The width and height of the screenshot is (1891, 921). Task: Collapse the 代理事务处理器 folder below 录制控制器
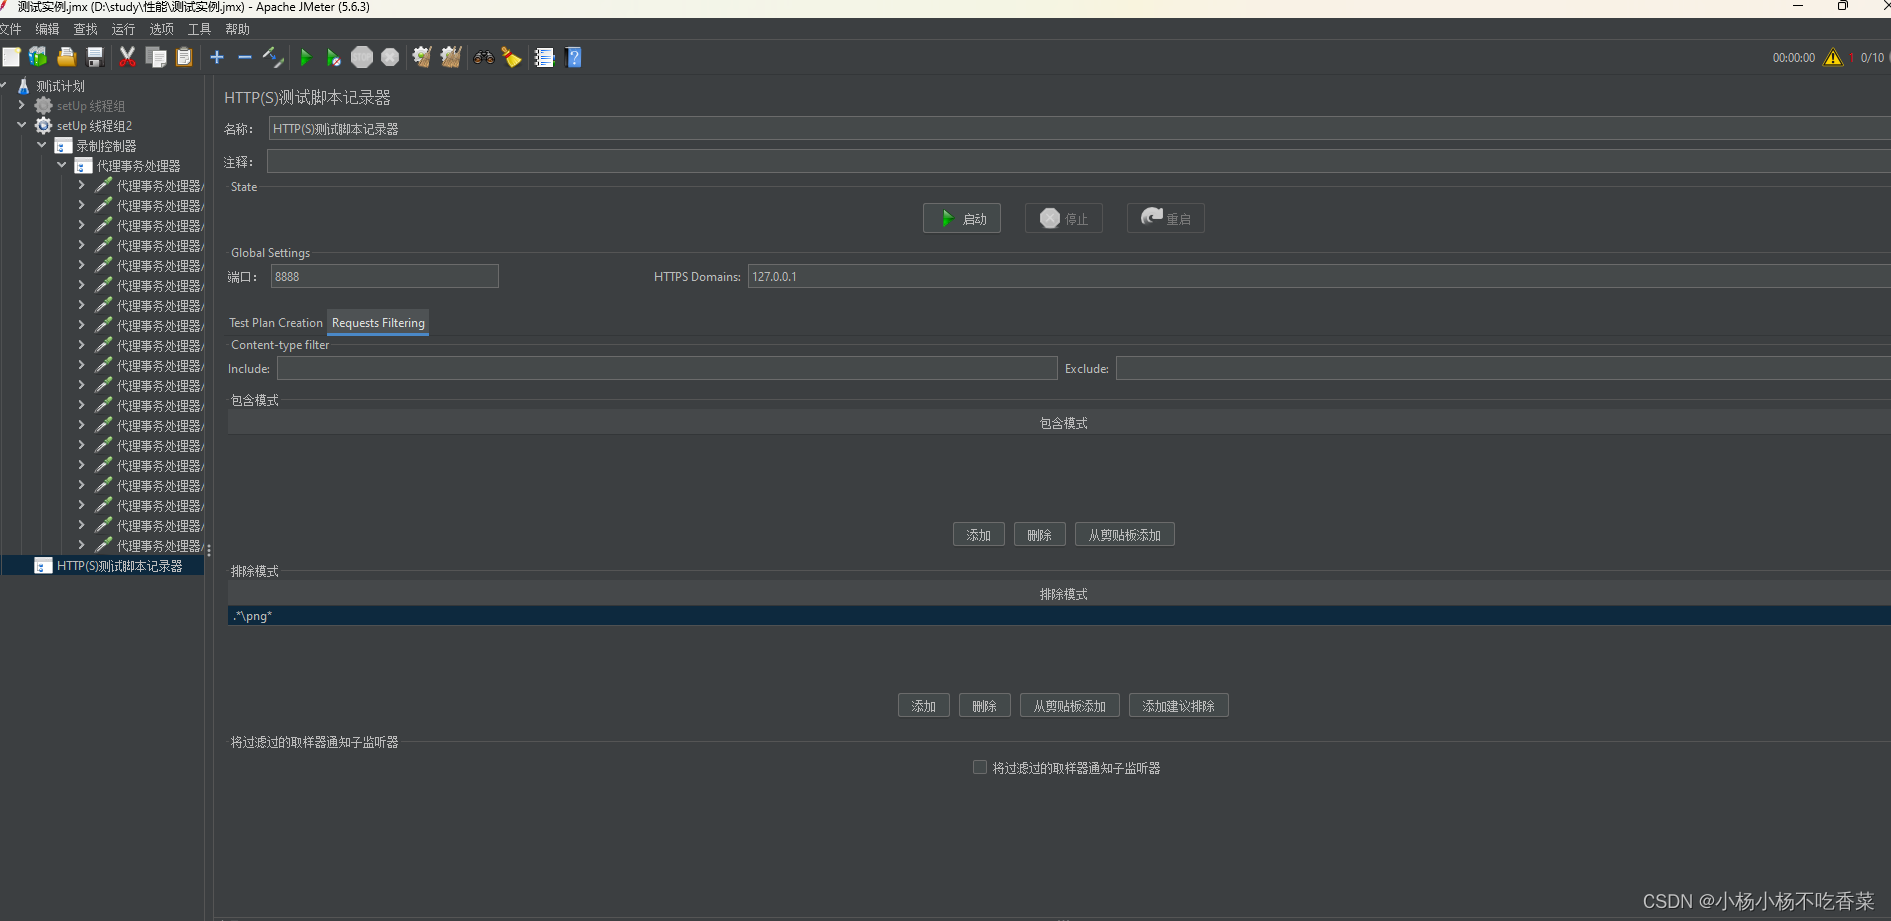62,165
